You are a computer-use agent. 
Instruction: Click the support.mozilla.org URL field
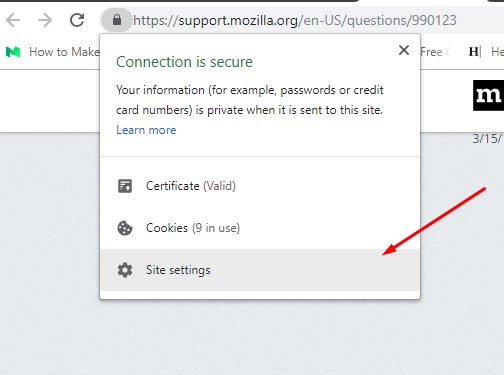pos(295,20)
